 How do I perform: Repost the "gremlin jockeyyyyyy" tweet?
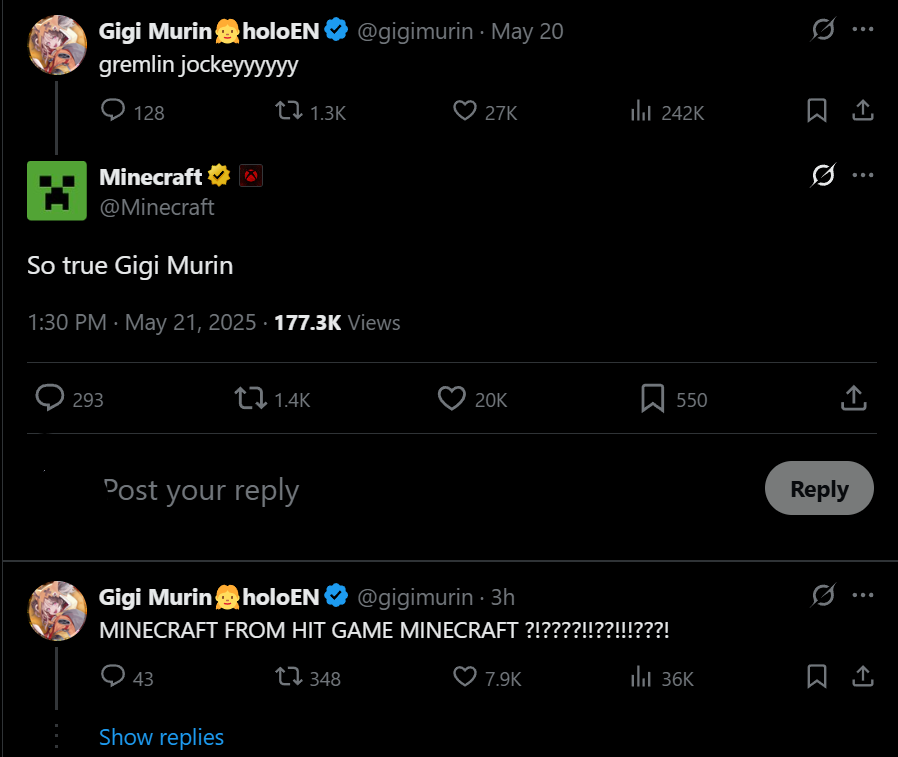(289, 111)
